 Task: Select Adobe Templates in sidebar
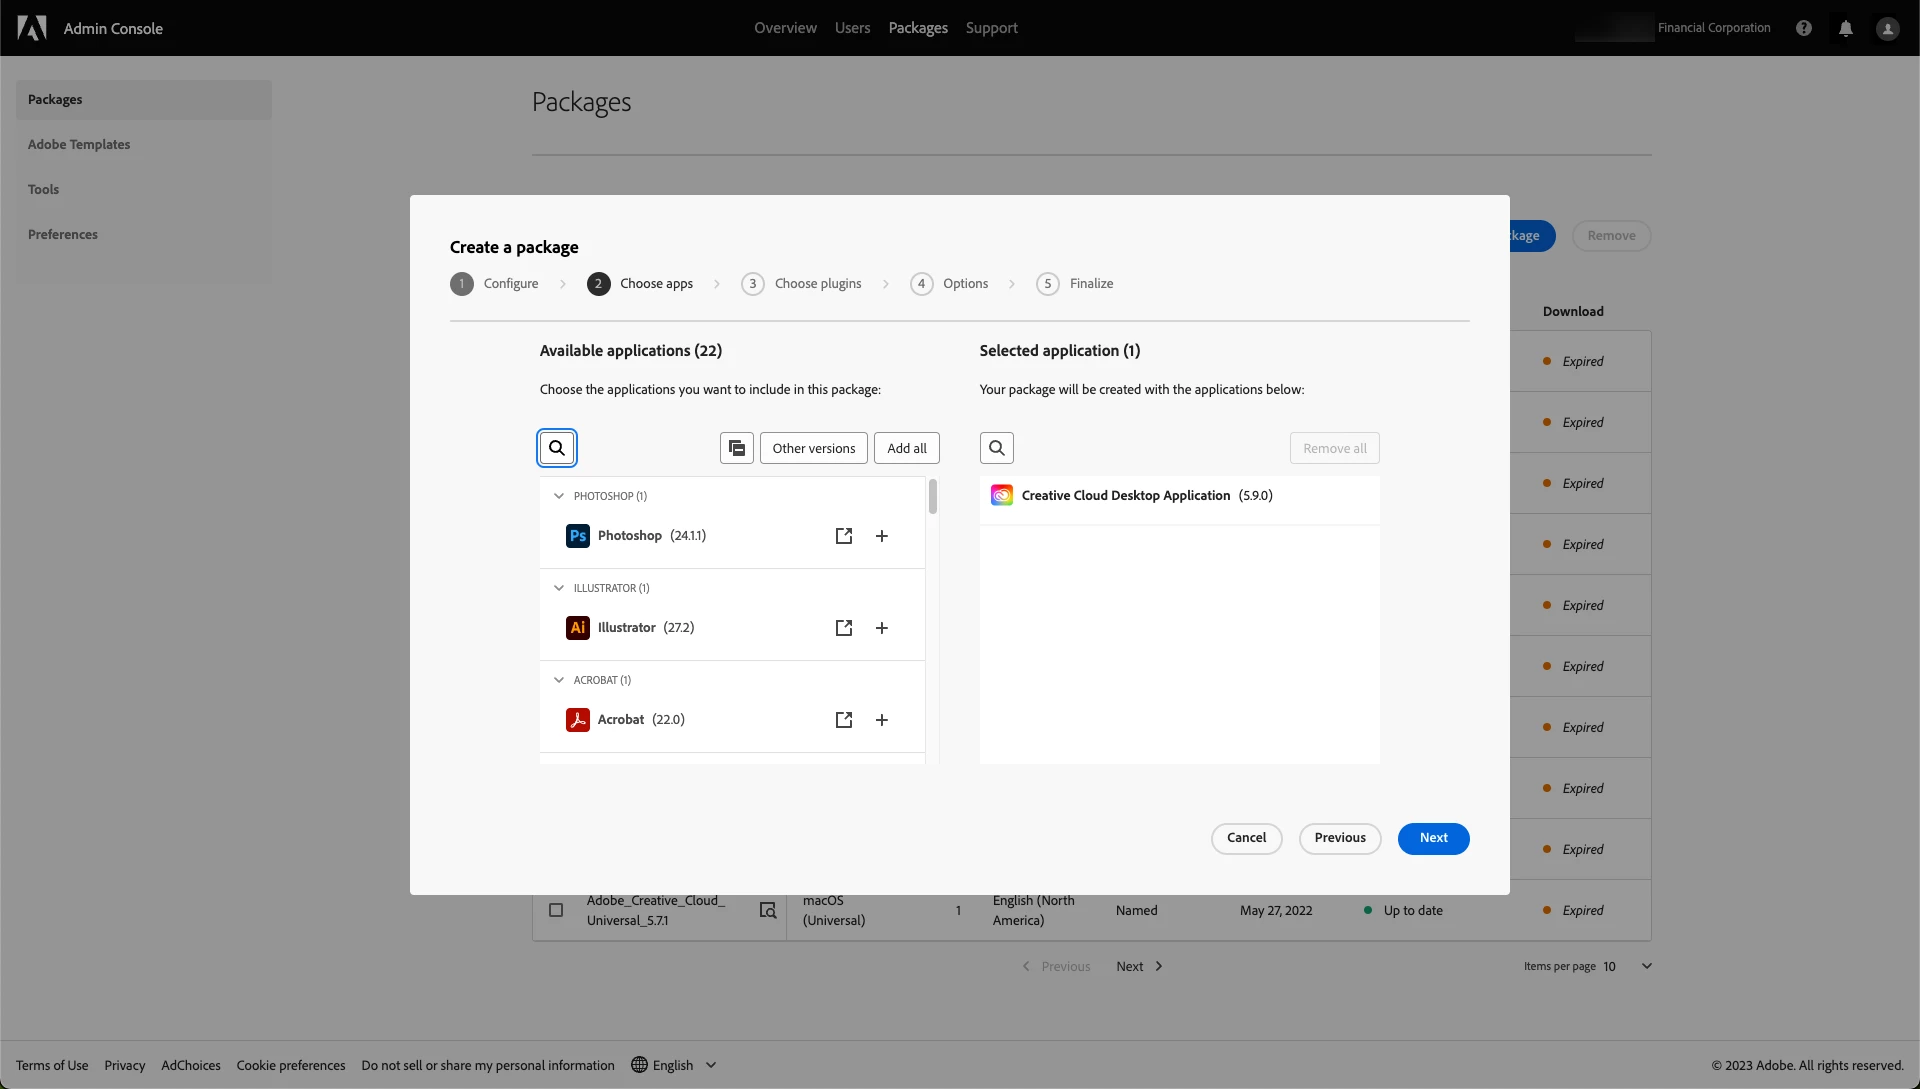(144, 145)
